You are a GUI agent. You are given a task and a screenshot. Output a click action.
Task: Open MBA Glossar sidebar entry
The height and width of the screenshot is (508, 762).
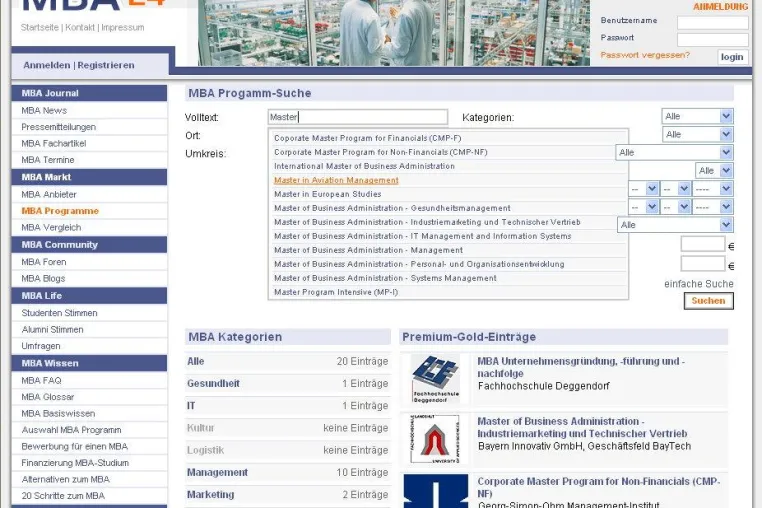[x=48, y=397]
